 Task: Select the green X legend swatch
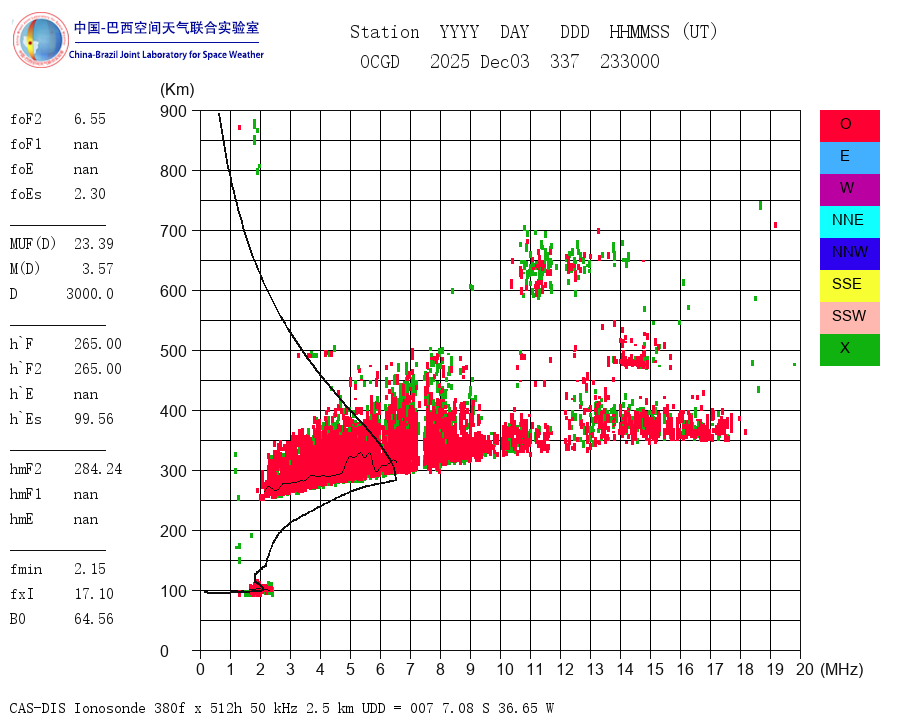(x=849, y=350)
